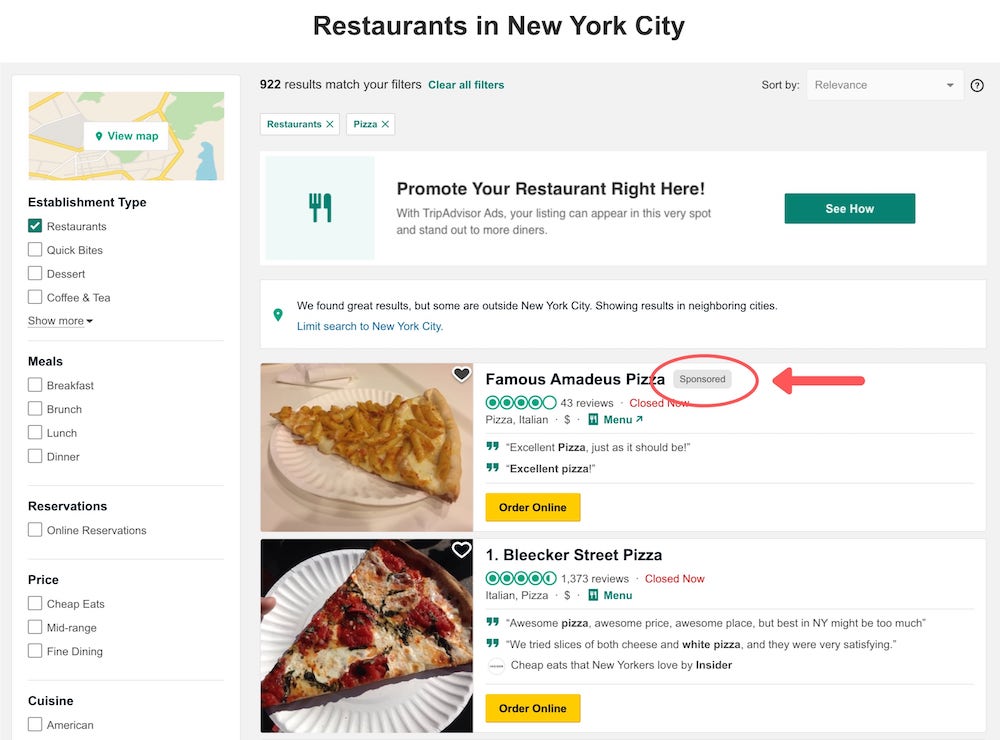The image size is (1000, 740).
Task: Check the Cheap Eats price filter
Action: tap(35, 603)
